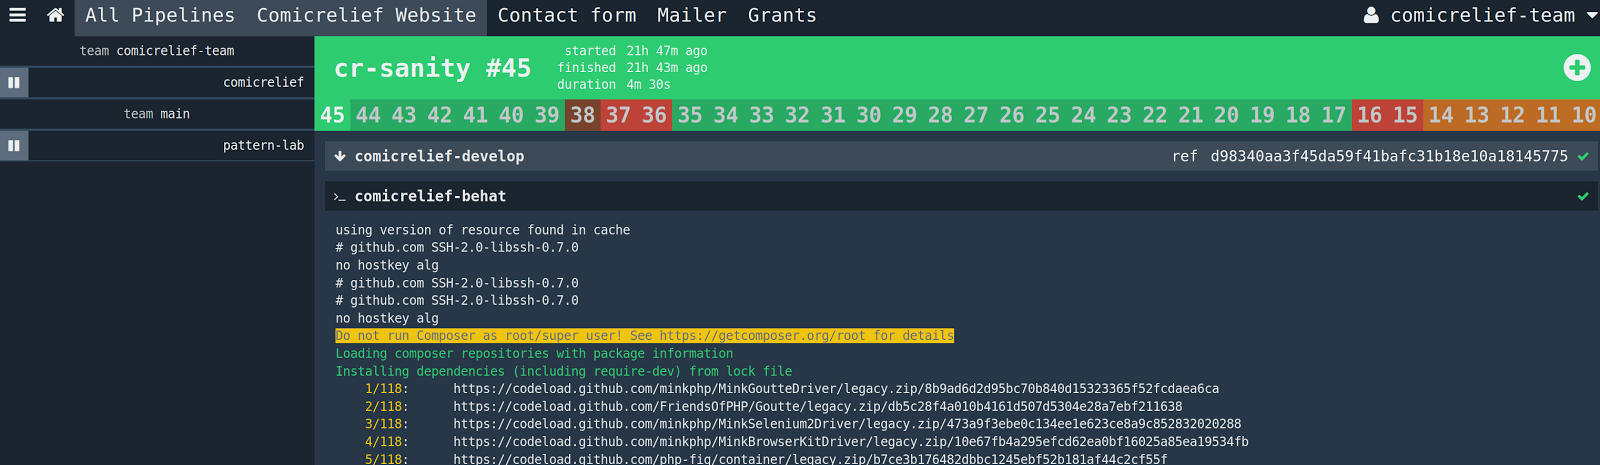Select failed build 15
Viewport: 1600px width, 465px height.
(x=1406, y=115)
